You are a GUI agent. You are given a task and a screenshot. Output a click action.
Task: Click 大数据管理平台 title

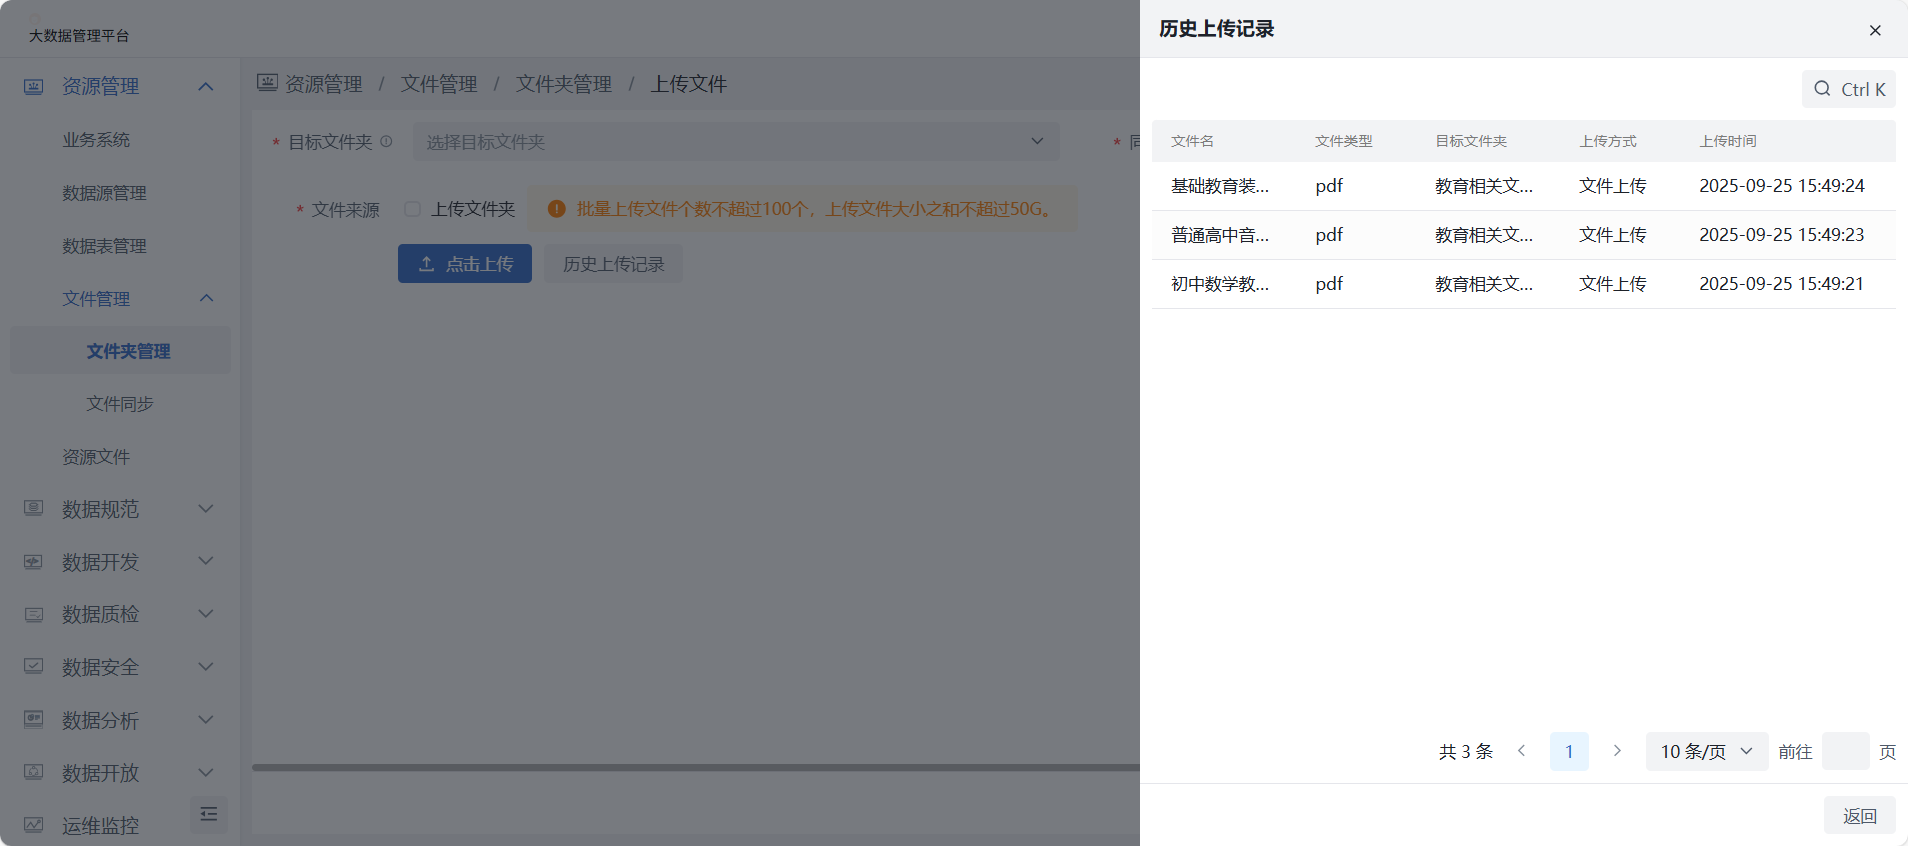click(79, 36)
